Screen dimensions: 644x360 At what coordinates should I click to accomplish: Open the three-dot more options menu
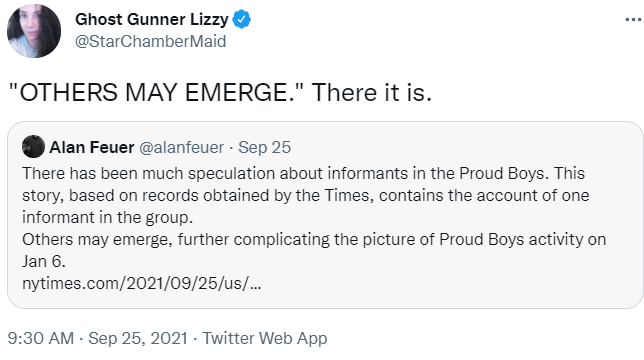click(633, 19)
